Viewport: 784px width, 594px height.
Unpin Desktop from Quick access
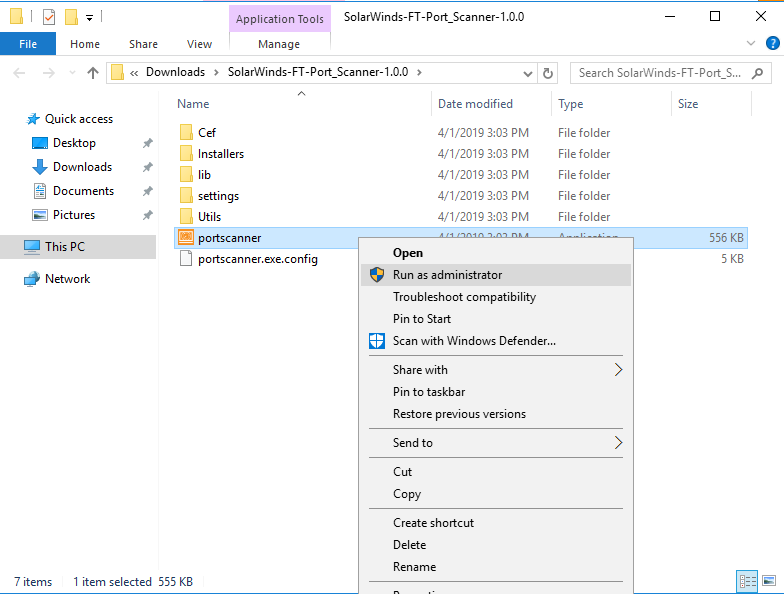tap(148, 143)
